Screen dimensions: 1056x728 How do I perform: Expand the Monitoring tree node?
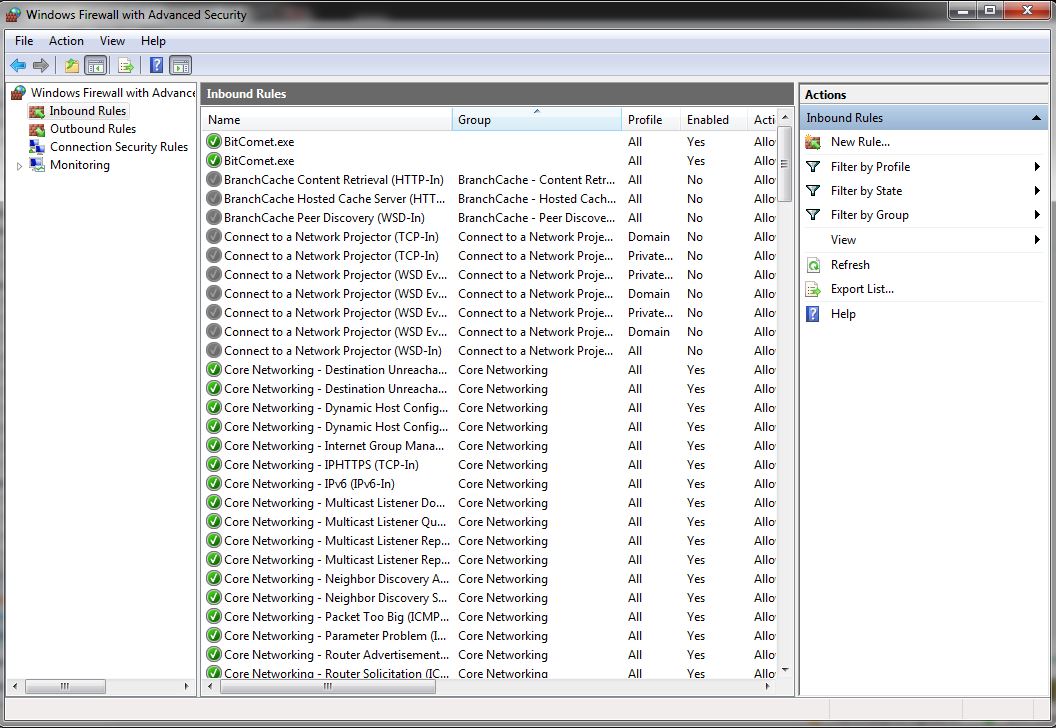[x=20, y=166]
